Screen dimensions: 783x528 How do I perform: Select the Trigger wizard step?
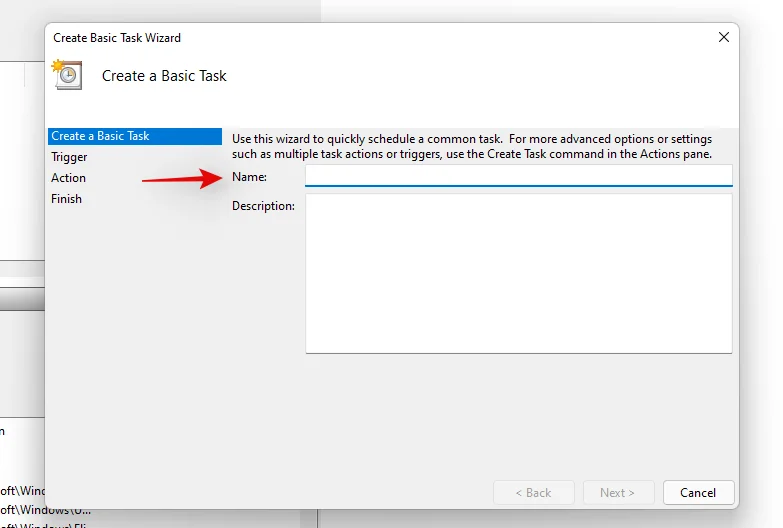point(69,157)
